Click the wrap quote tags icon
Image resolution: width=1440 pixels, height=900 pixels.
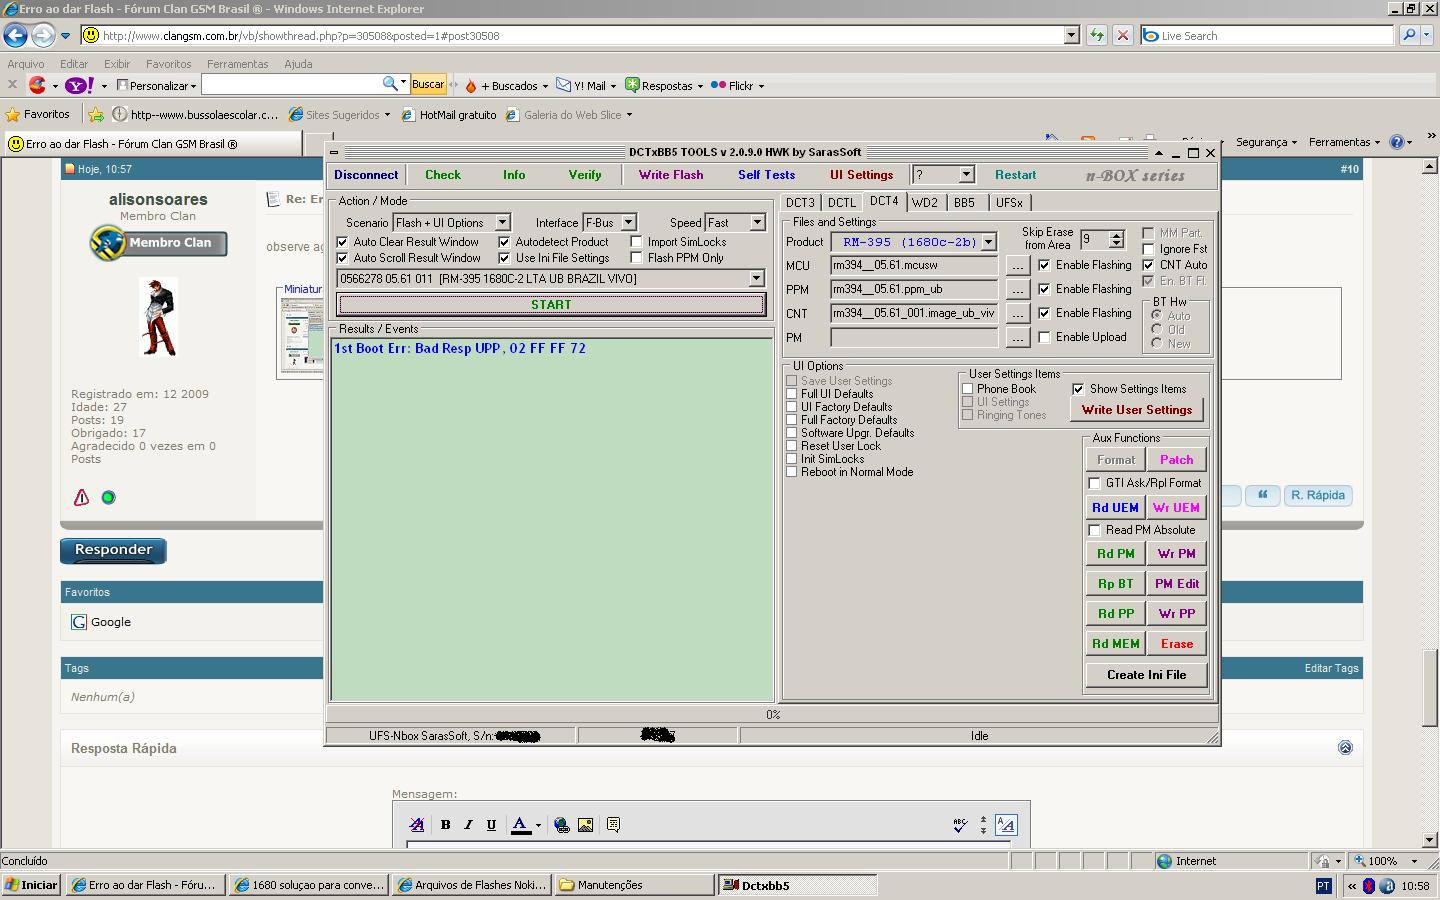click(x=613, y=825)
